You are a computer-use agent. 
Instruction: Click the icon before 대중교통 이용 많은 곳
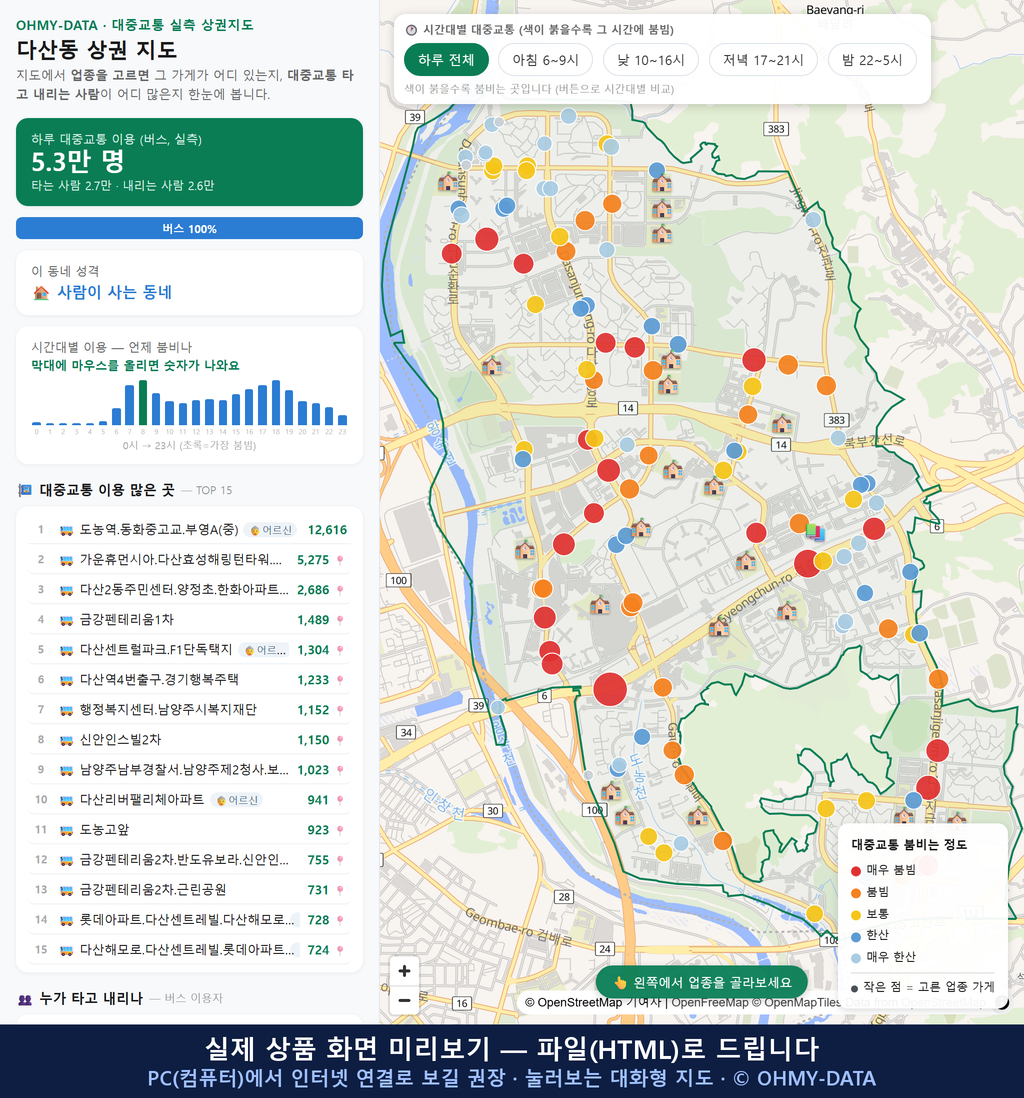25,490
